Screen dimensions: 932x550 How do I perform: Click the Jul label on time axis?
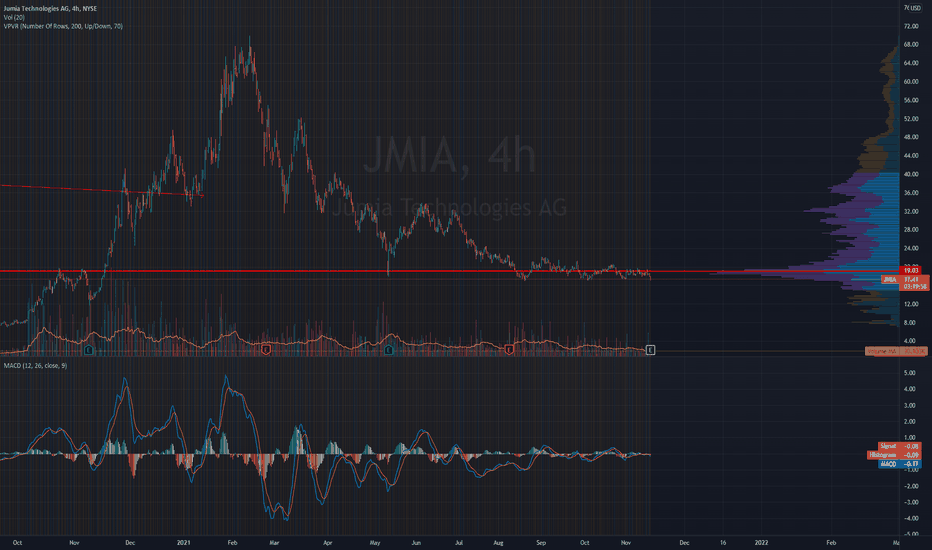click(x=458, y=542)
